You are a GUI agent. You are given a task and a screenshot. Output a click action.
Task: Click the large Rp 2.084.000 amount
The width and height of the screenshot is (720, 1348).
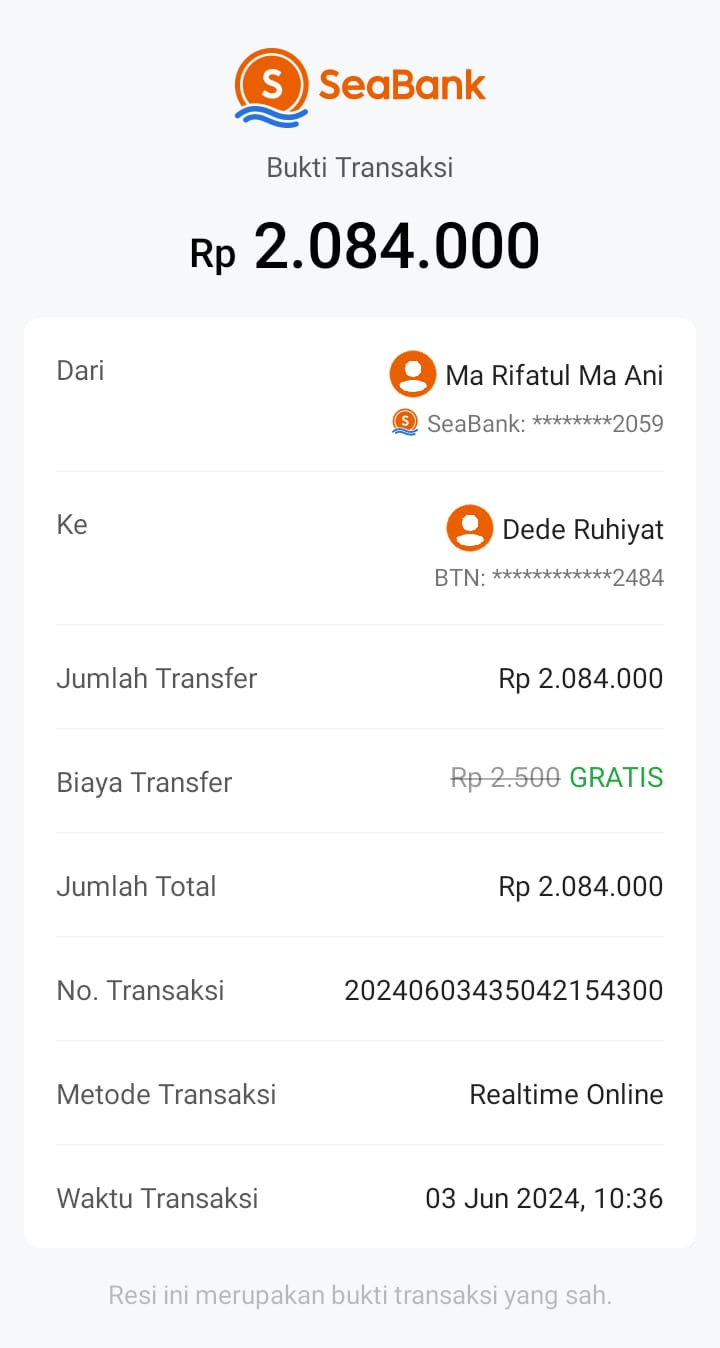tap(365, 247)
